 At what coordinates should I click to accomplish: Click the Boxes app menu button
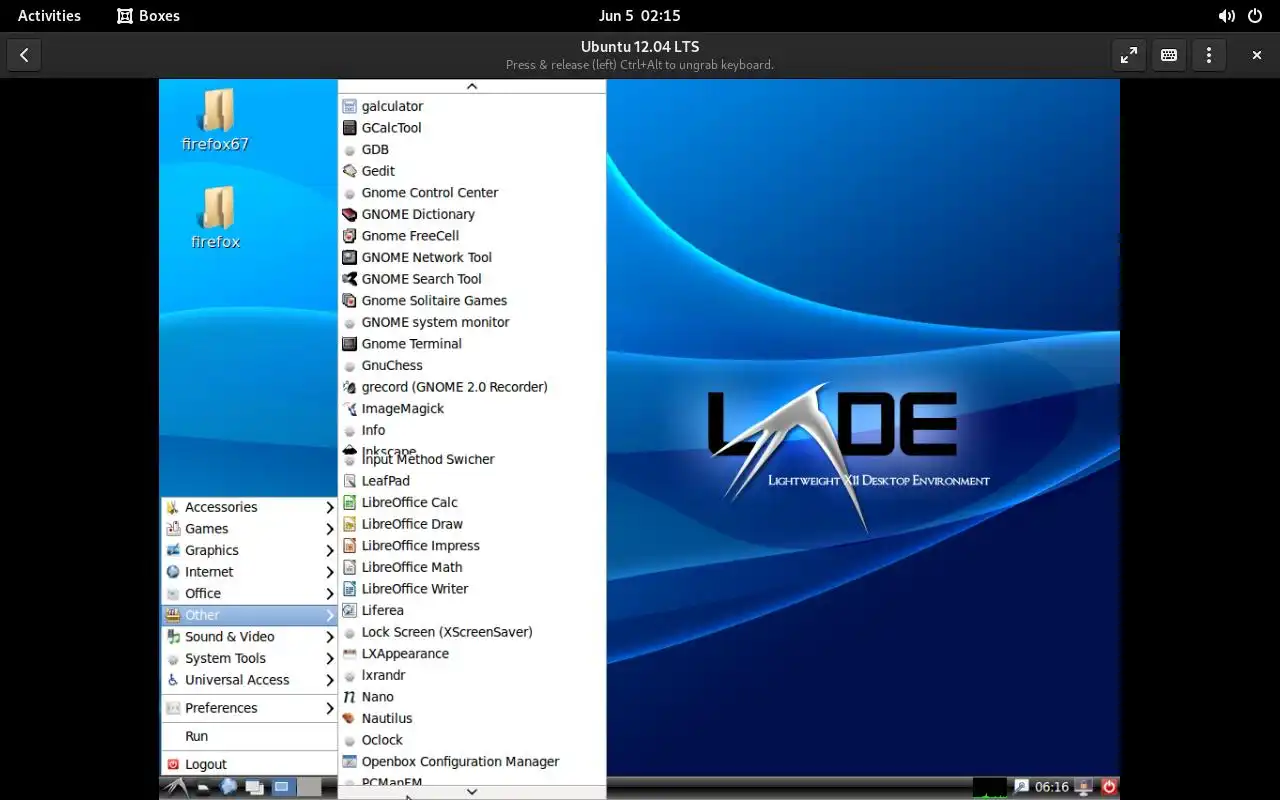tap(148, 15)
